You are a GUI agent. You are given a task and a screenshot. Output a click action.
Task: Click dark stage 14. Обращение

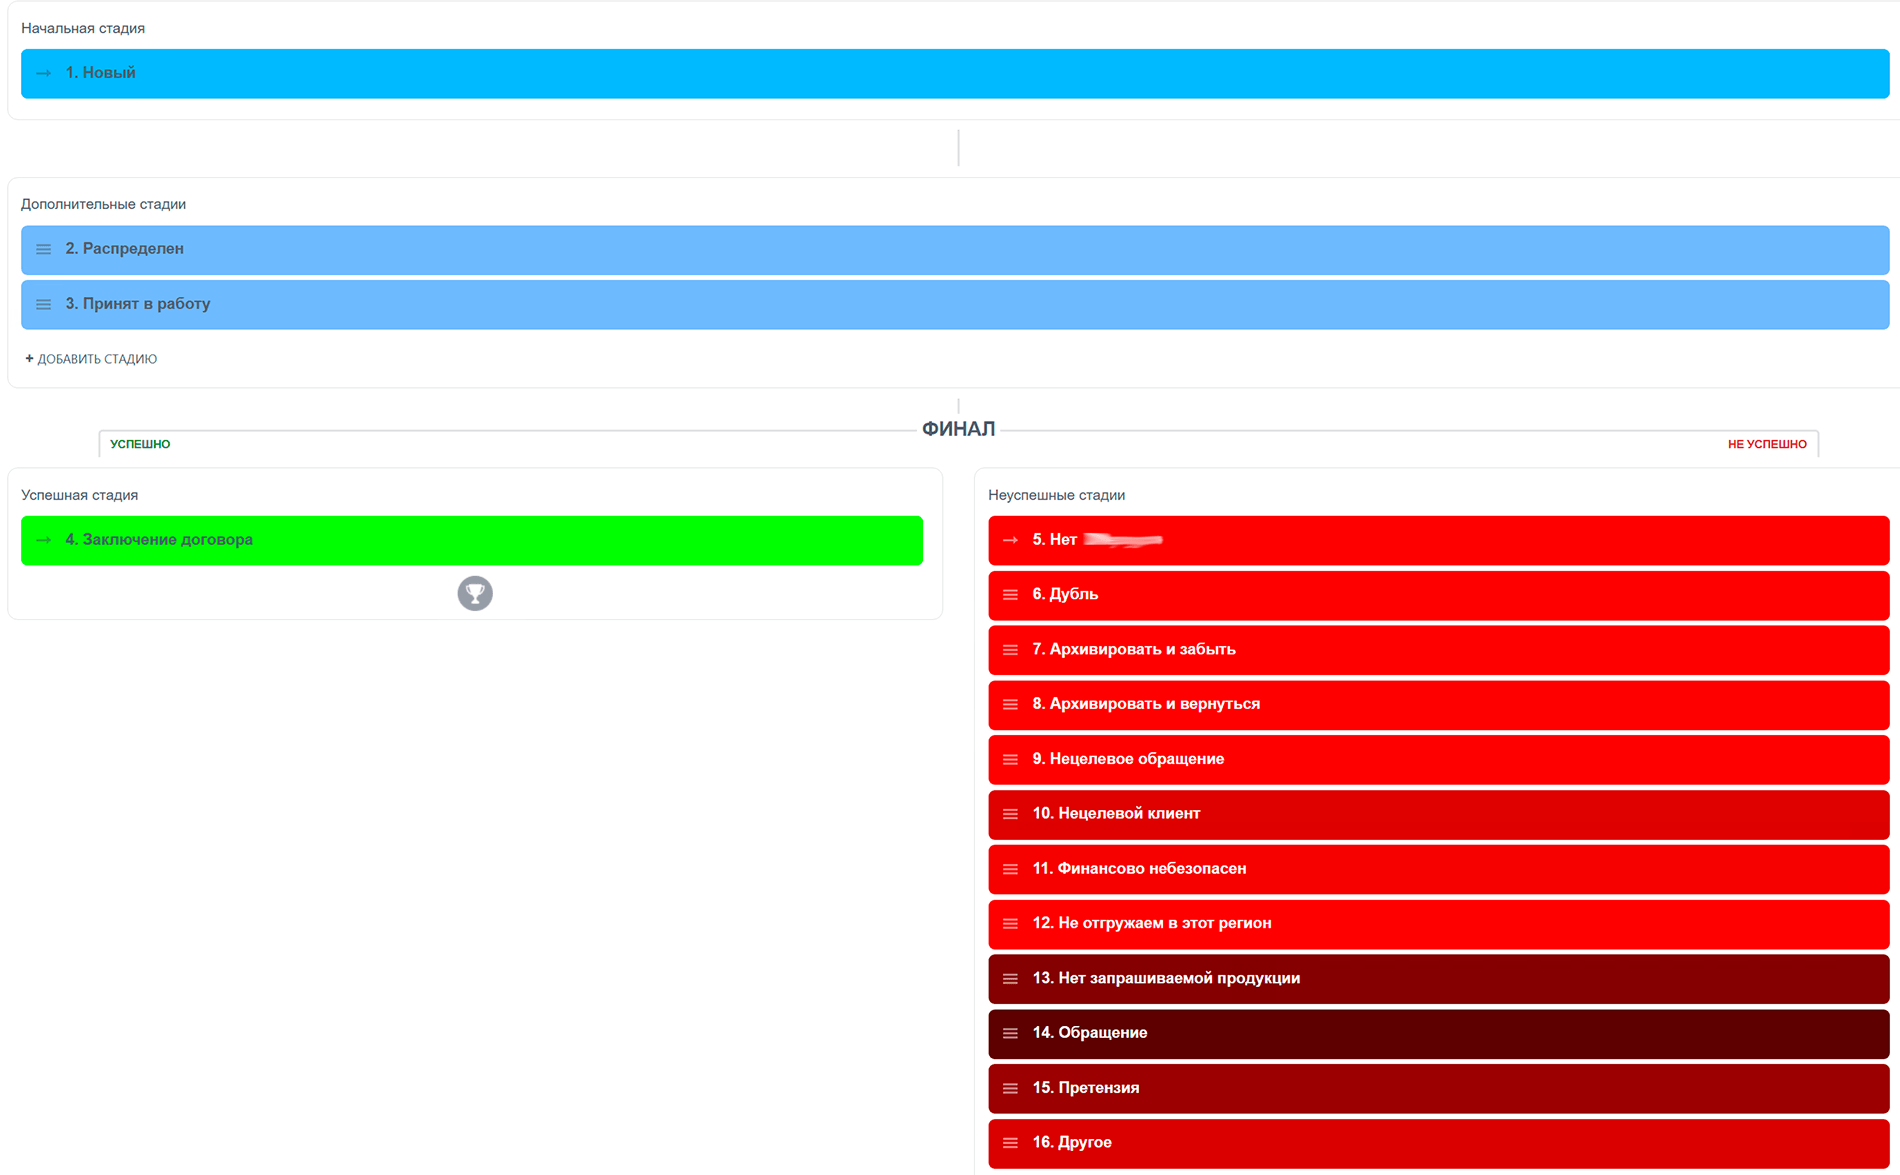[x=1439, y=1033]
